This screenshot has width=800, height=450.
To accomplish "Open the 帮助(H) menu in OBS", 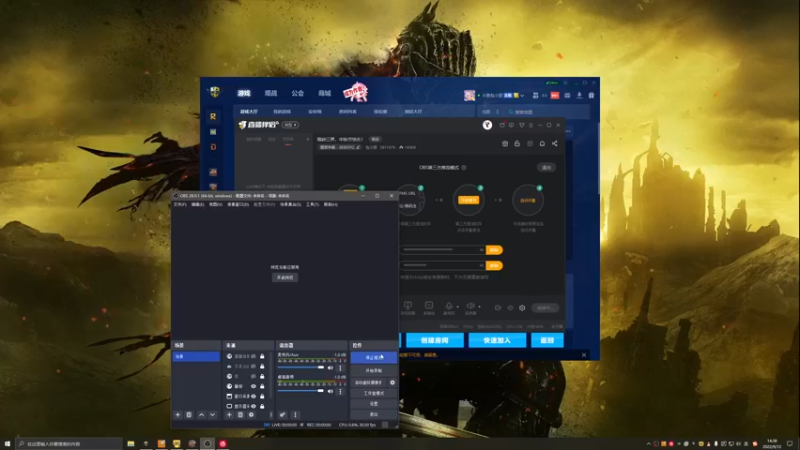I will [331, 205].
